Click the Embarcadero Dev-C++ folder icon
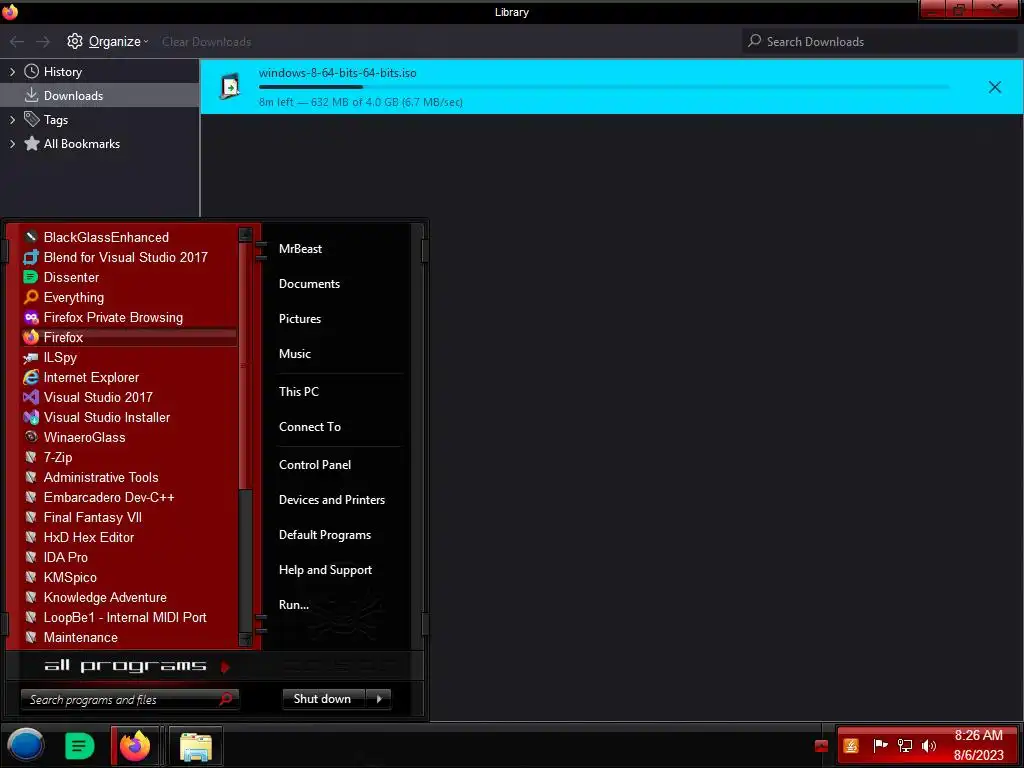1024x768 pixels. click(x=31, y=497)
